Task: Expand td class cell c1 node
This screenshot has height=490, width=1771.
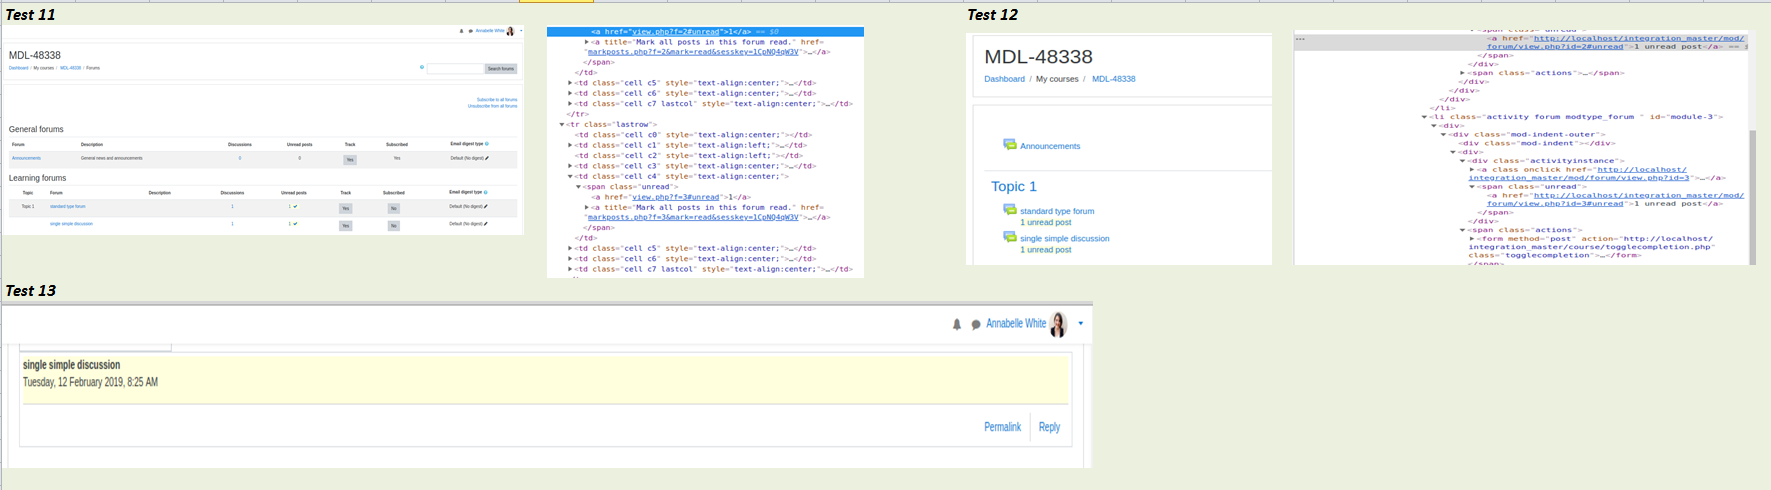Action: tap(570, 145)
